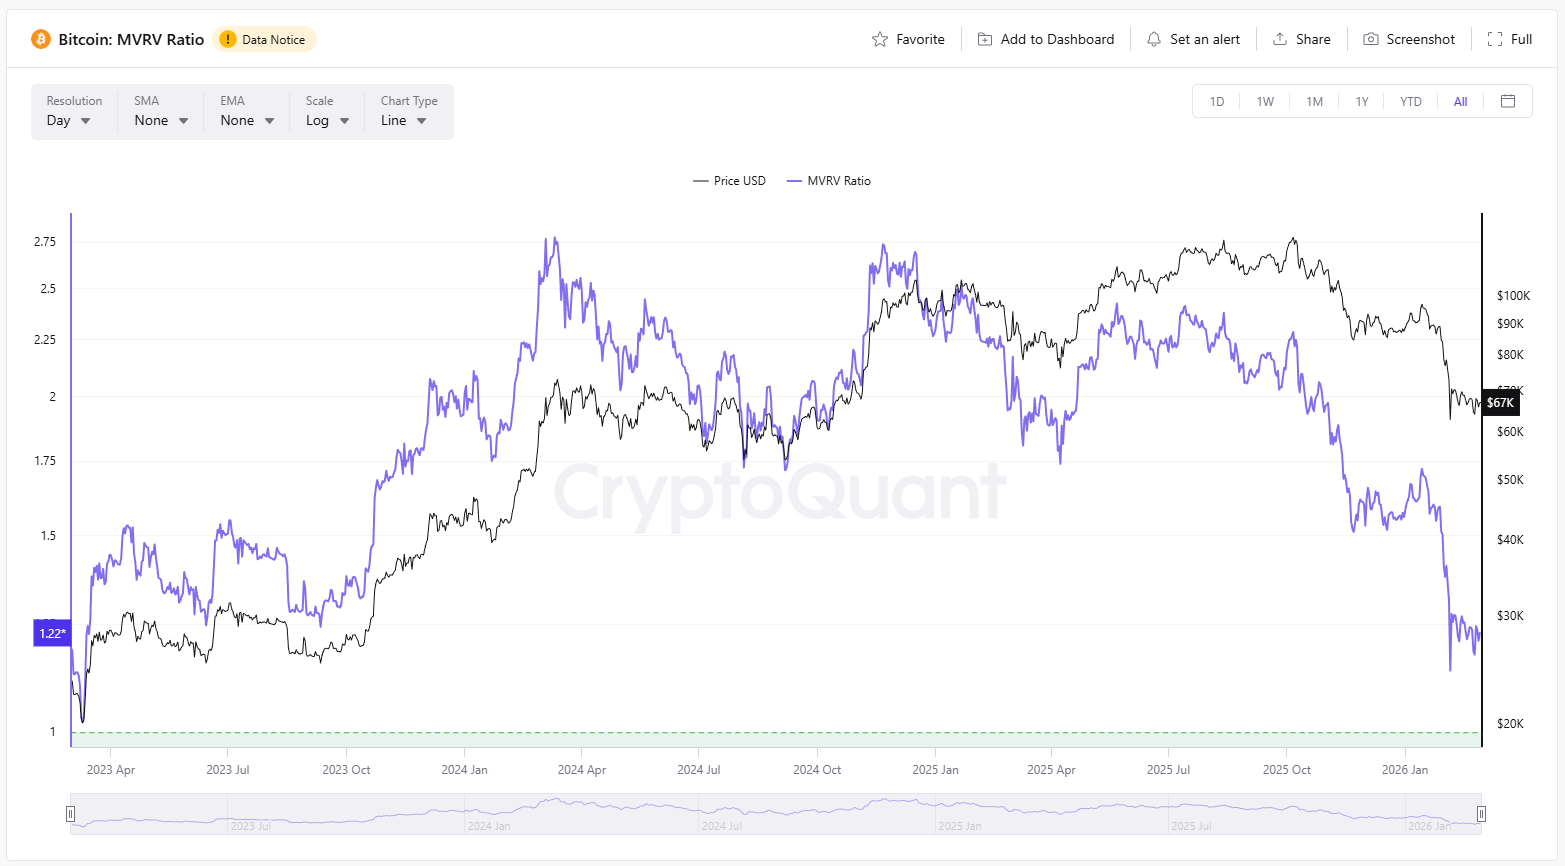Select the 1M time range tab
Image resolution: width=1565 pixels, height=866 pixels.
pos(1314,102)
